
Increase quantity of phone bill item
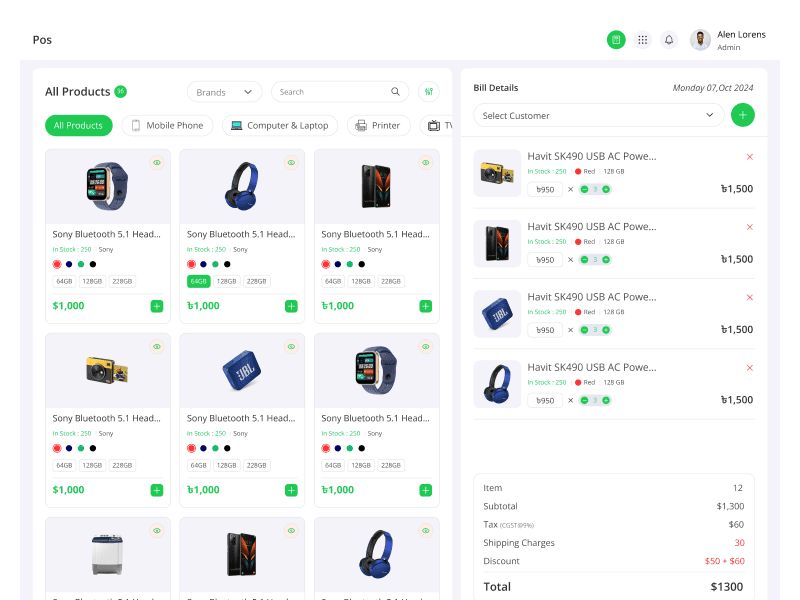click(606, 260)
